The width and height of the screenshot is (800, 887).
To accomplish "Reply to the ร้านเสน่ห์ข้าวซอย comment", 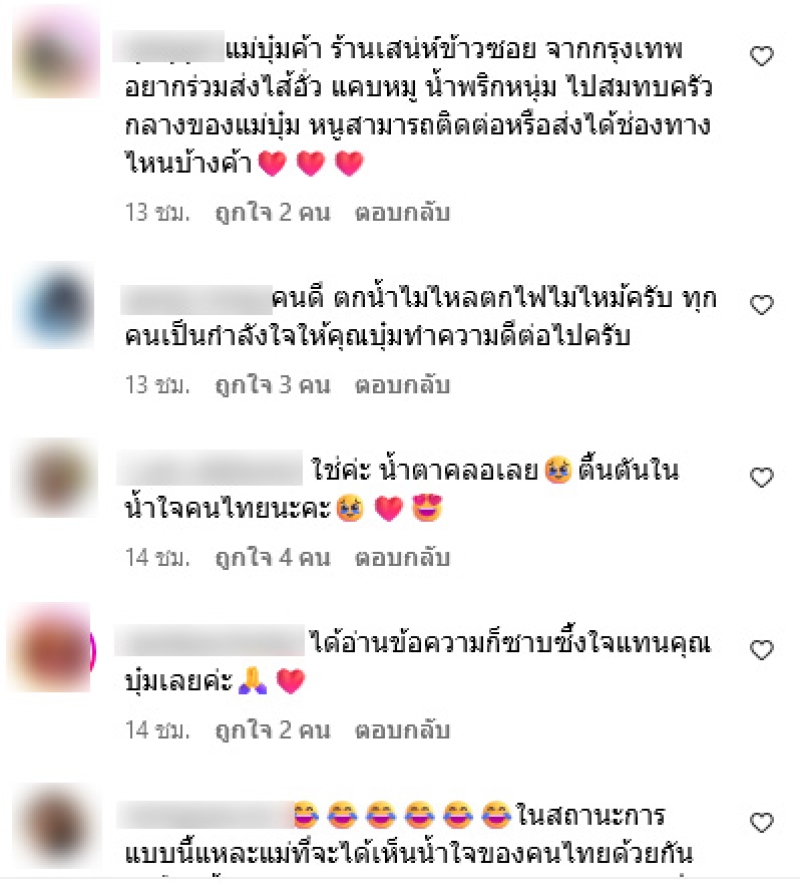I will [x=402, y=213].
